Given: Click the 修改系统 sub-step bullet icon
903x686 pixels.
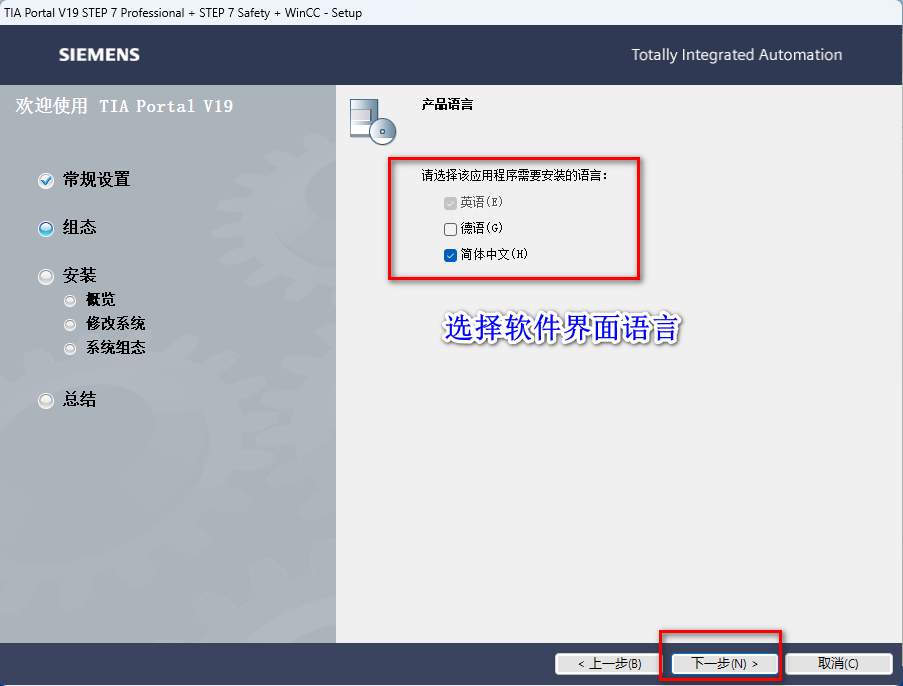Looking at the screenshot, I should pos(70,325).
